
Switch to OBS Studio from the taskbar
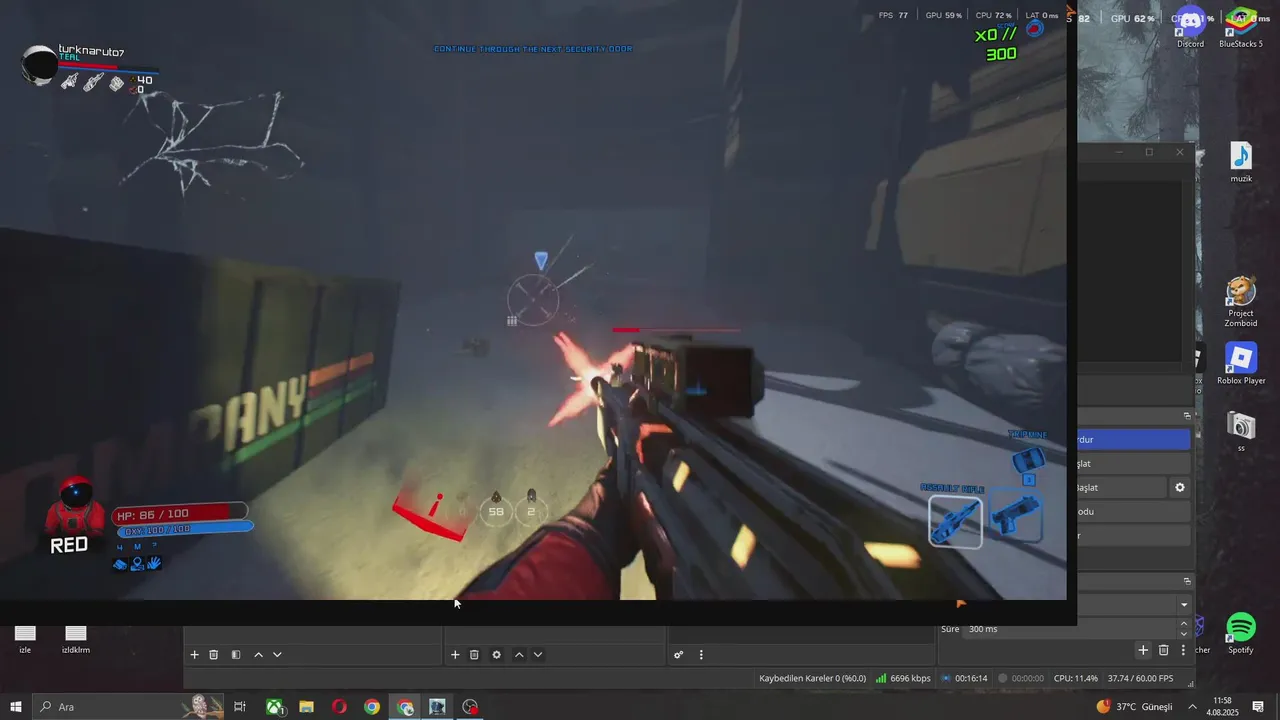[x=470, y=707]
